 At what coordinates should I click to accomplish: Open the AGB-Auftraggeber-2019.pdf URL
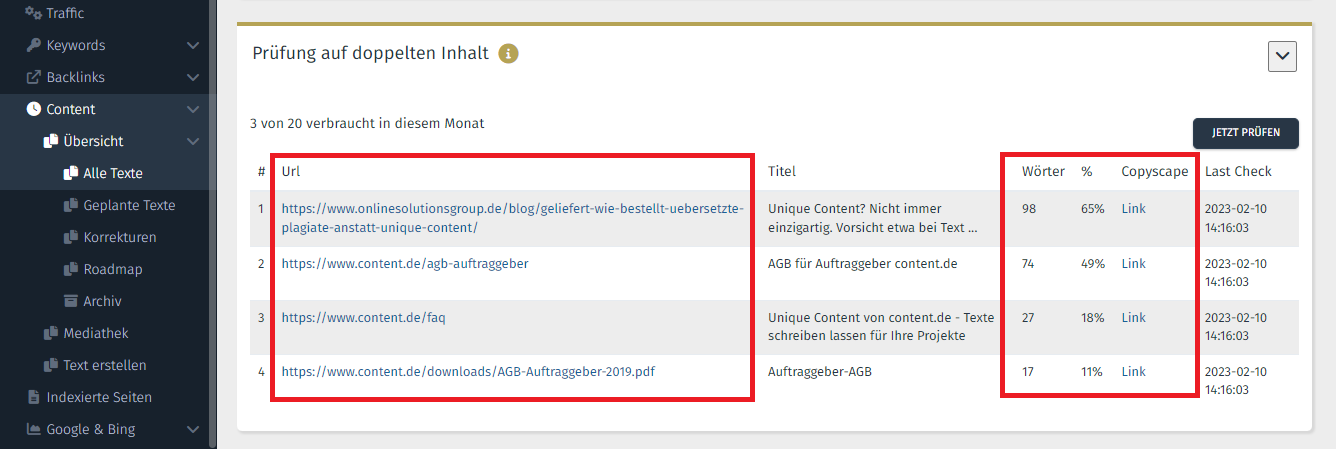tap(468, 371)
